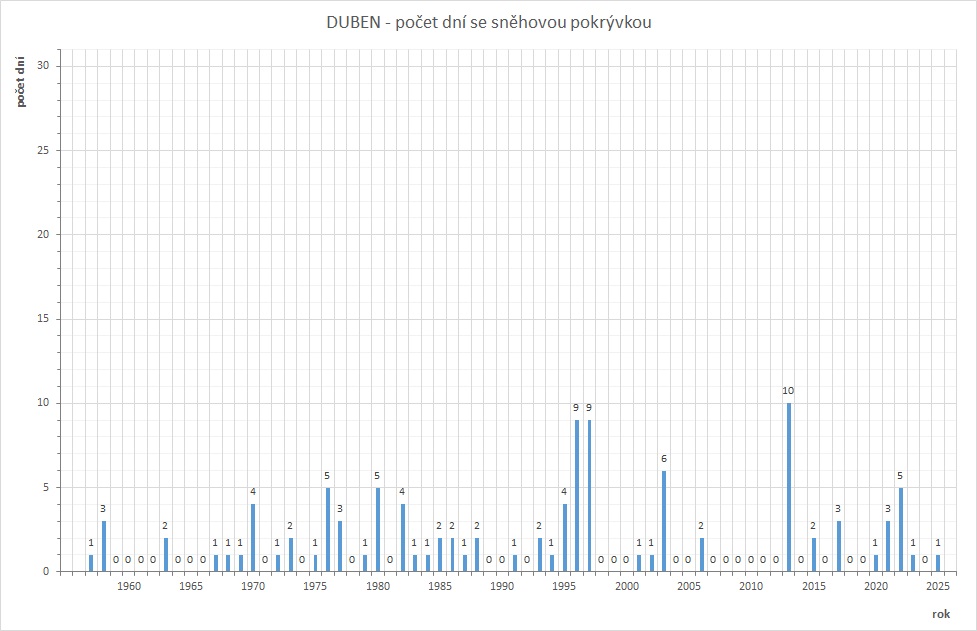Click the 1993 bar with value 2

(540, 554)
